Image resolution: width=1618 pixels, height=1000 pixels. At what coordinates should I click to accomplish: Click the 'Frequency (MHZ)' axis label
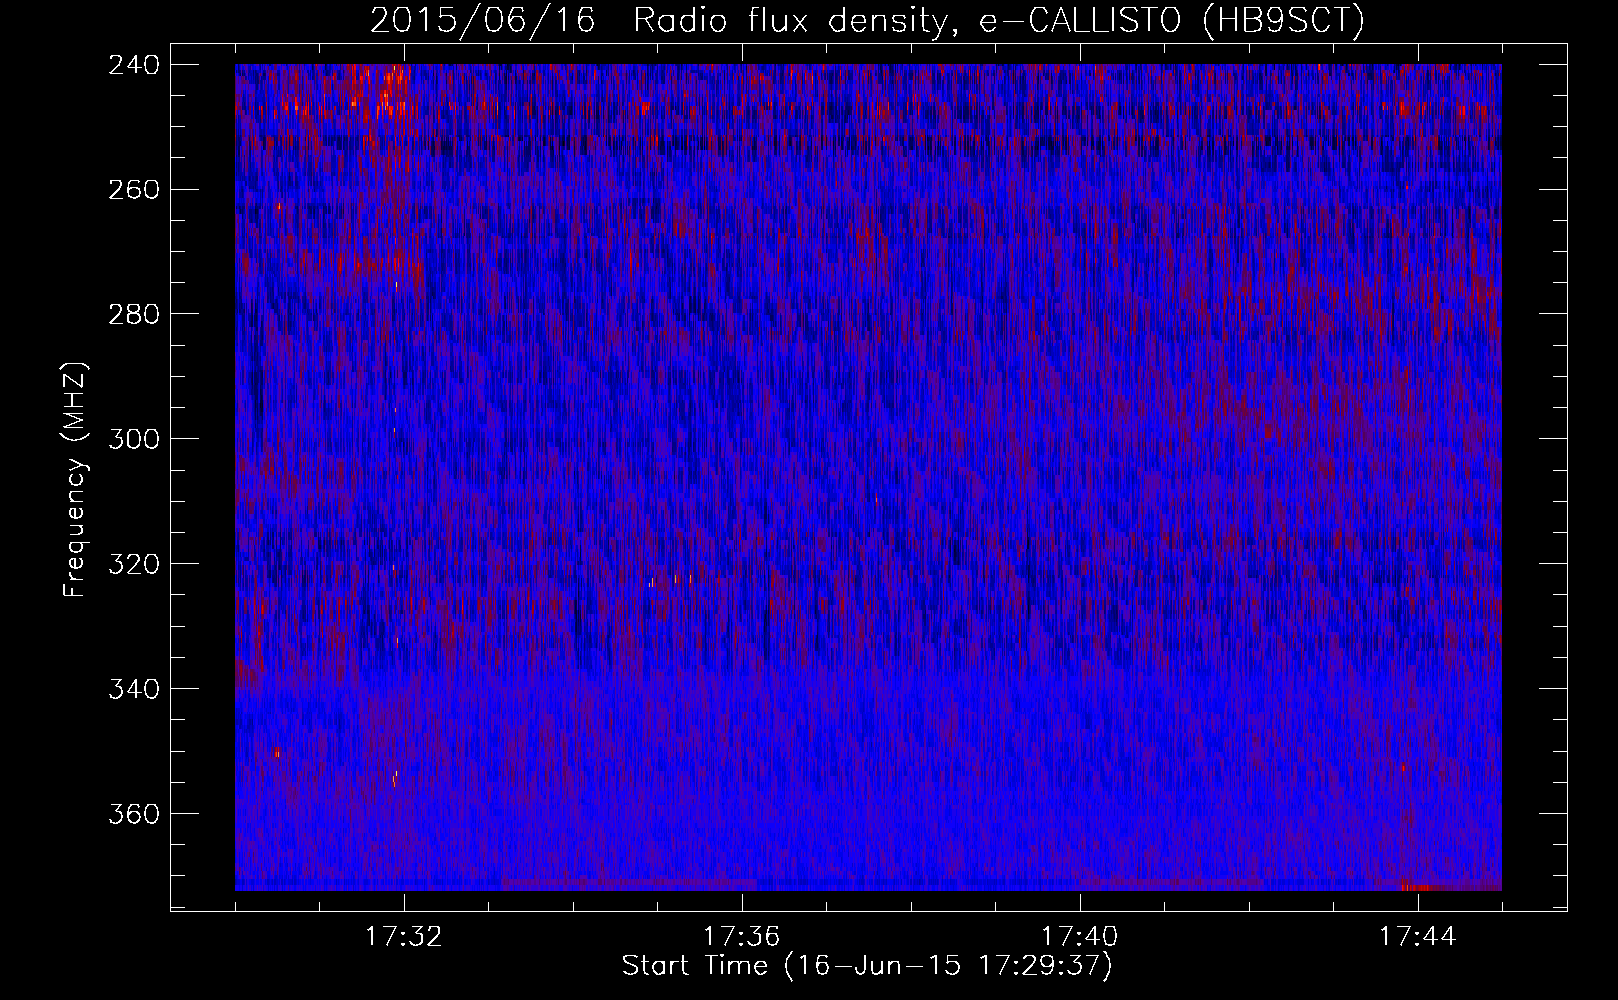click(x=75, y=480)
